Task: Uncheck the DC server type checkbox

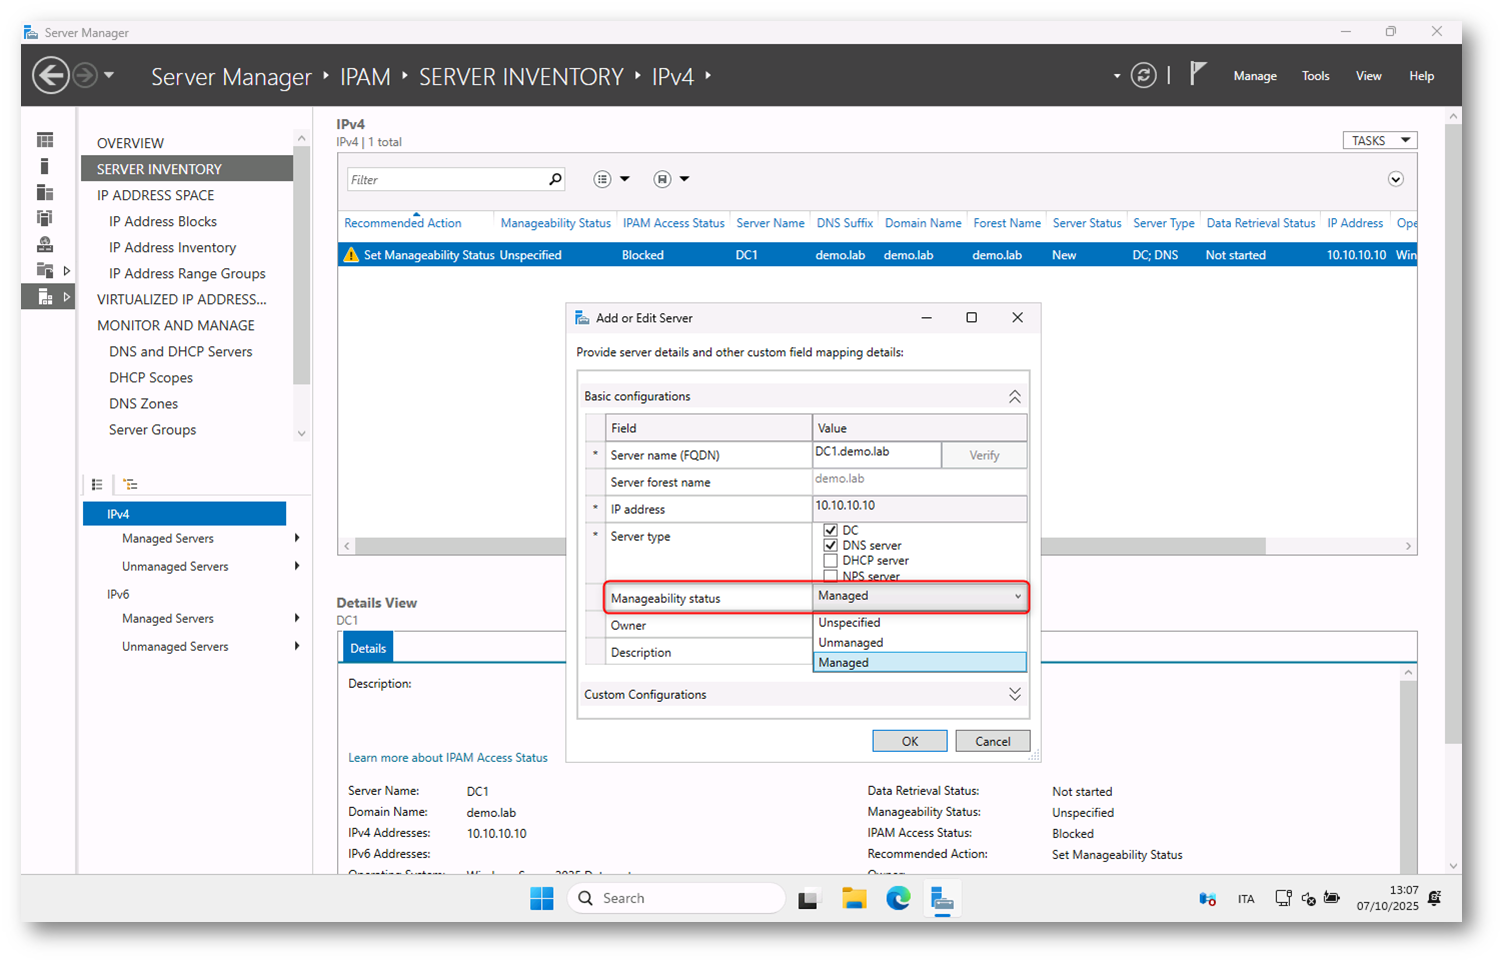Action: coord(830,530)
